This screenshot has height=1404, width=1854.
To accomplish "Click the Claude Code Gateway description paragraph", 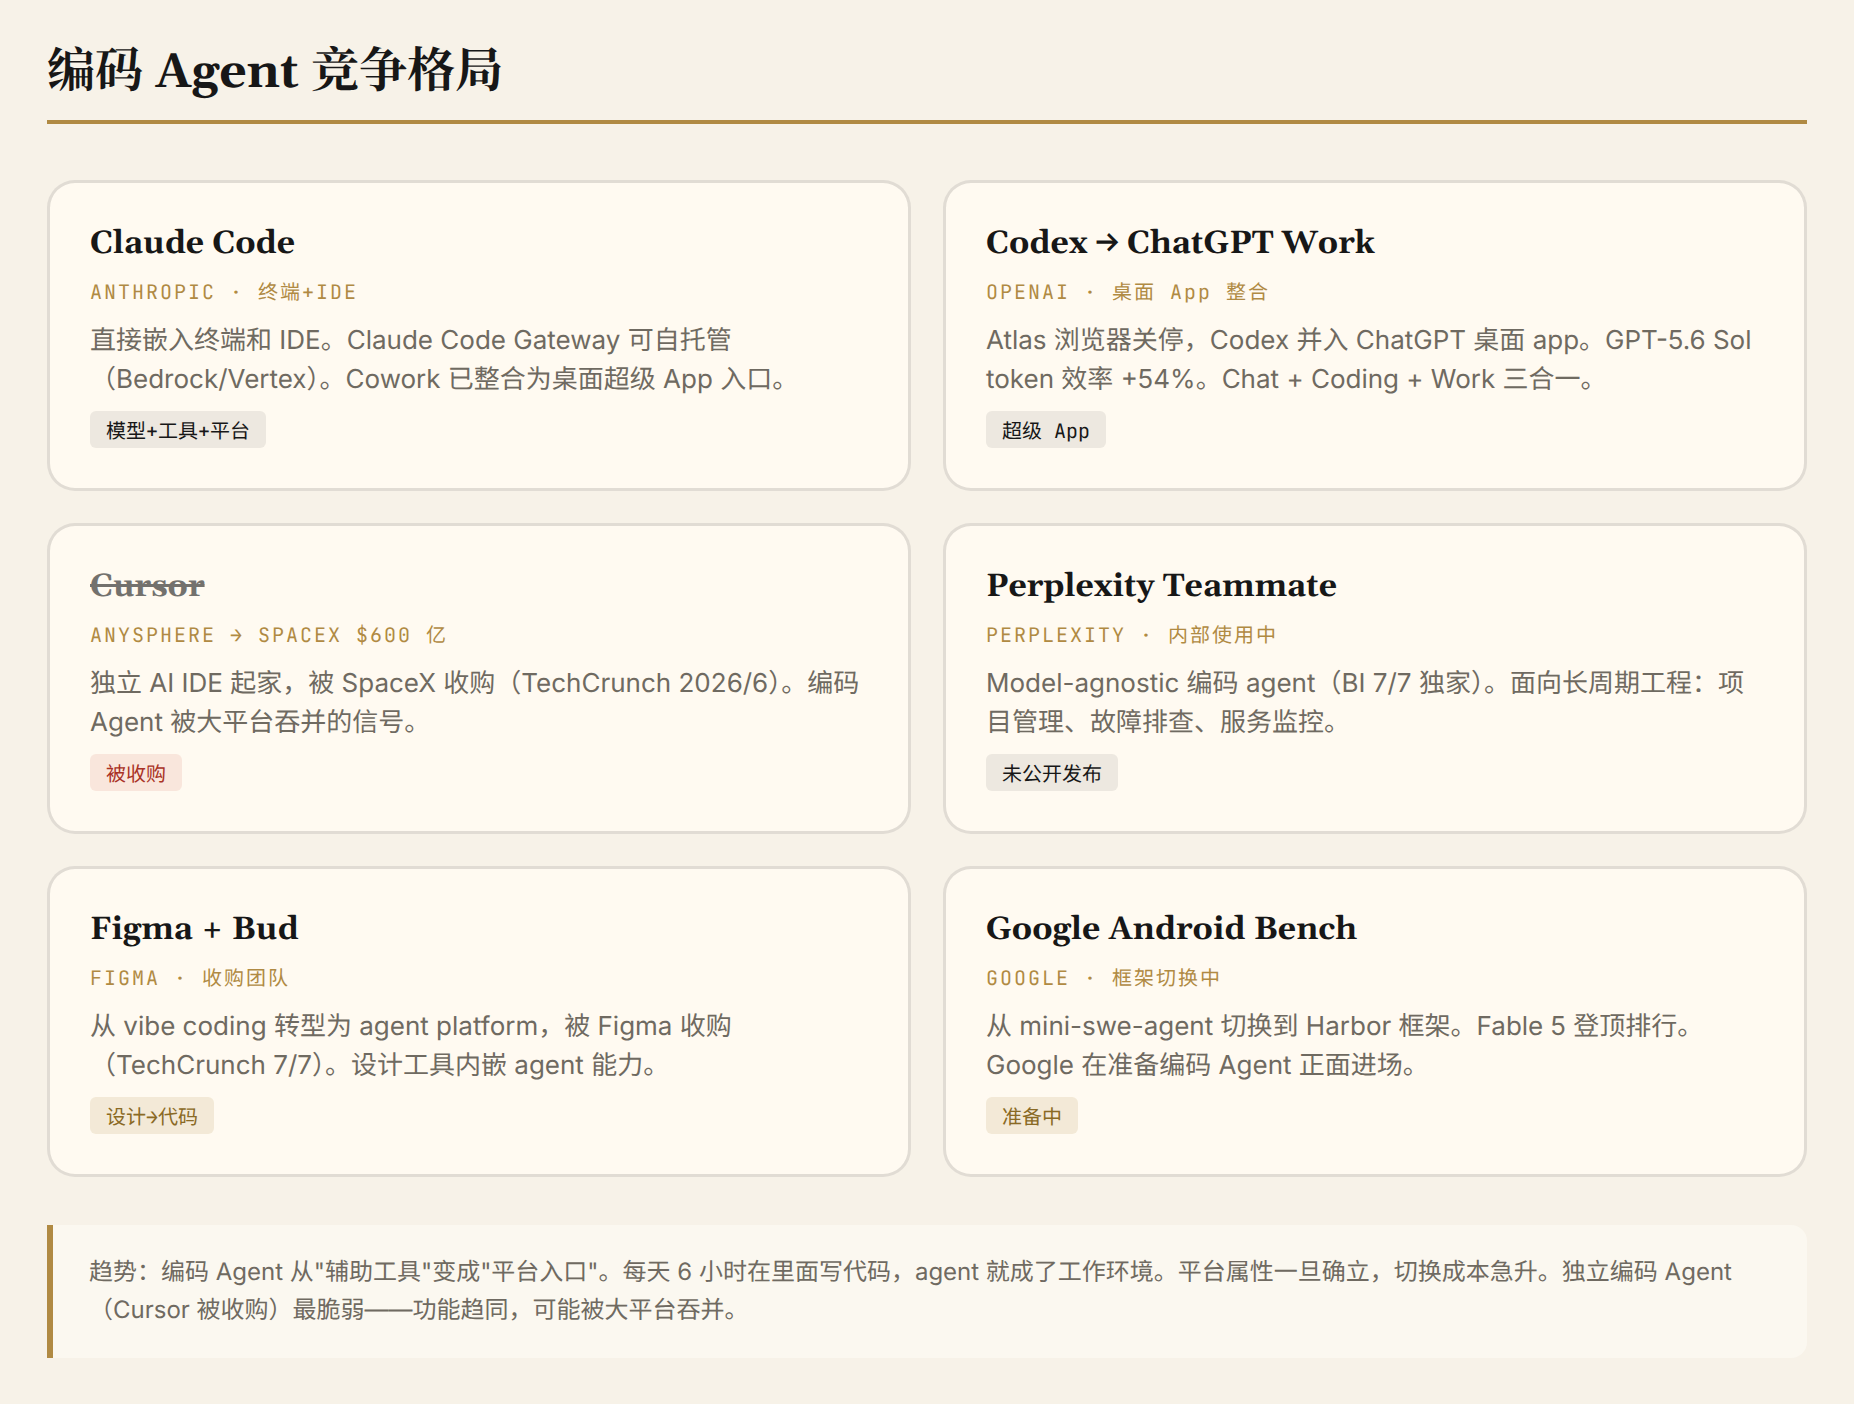I will pos(440,360).
